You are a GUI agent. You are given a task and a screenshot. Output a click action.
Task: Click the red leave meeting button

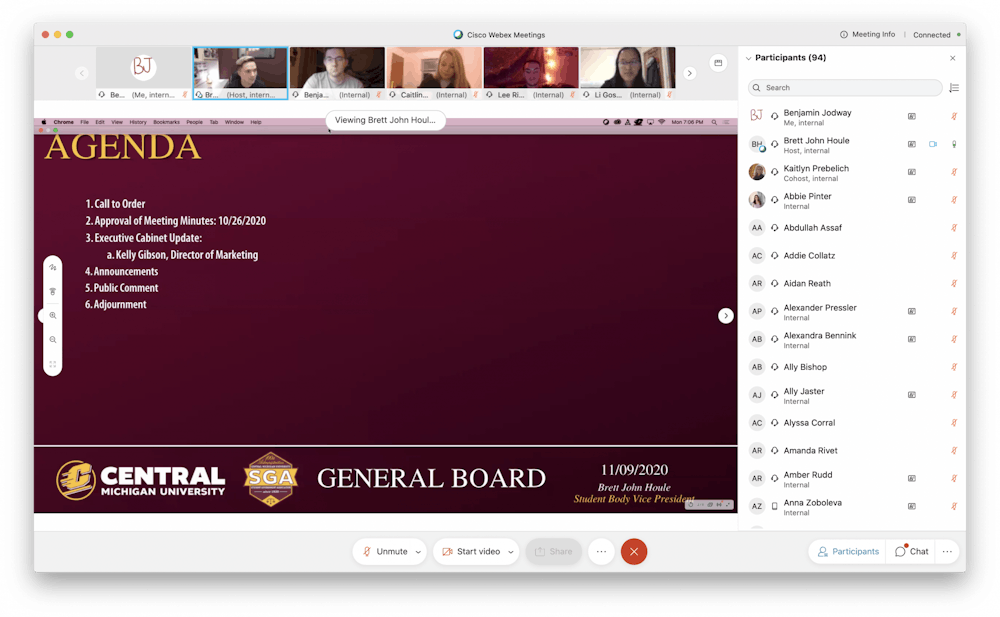[633, 551]
